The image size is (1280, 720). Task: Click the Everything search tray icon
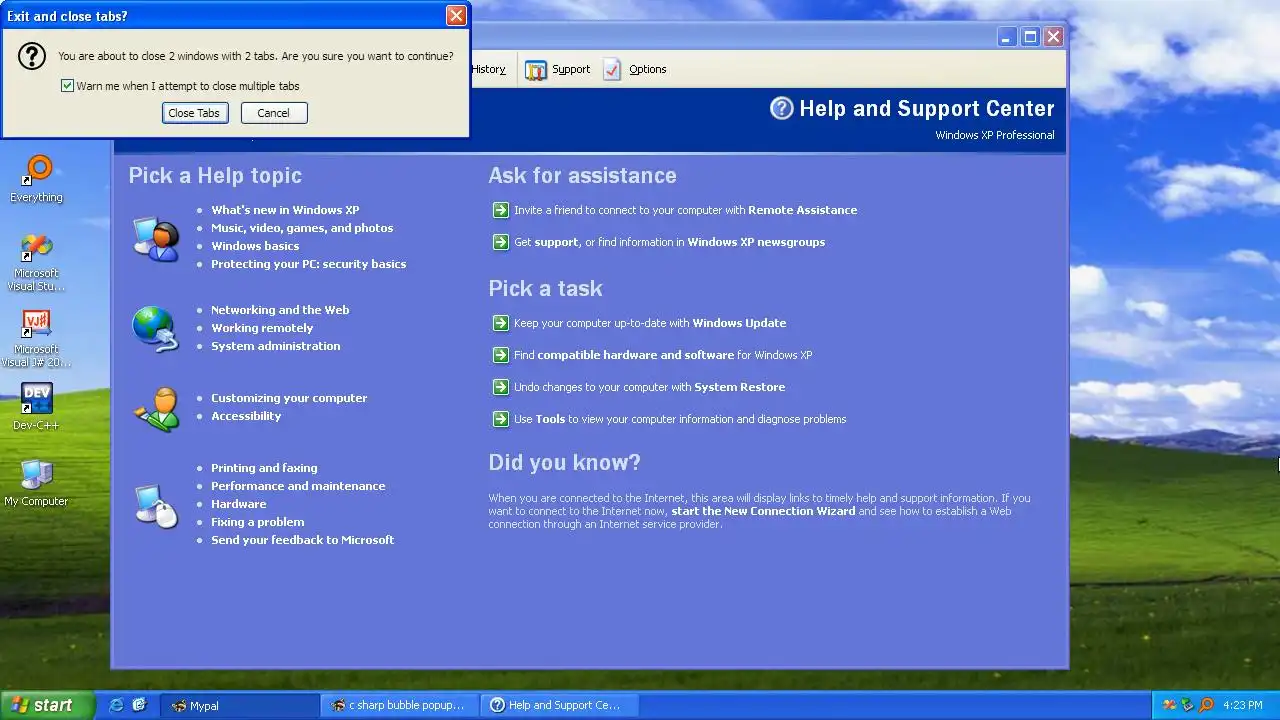1207,705
